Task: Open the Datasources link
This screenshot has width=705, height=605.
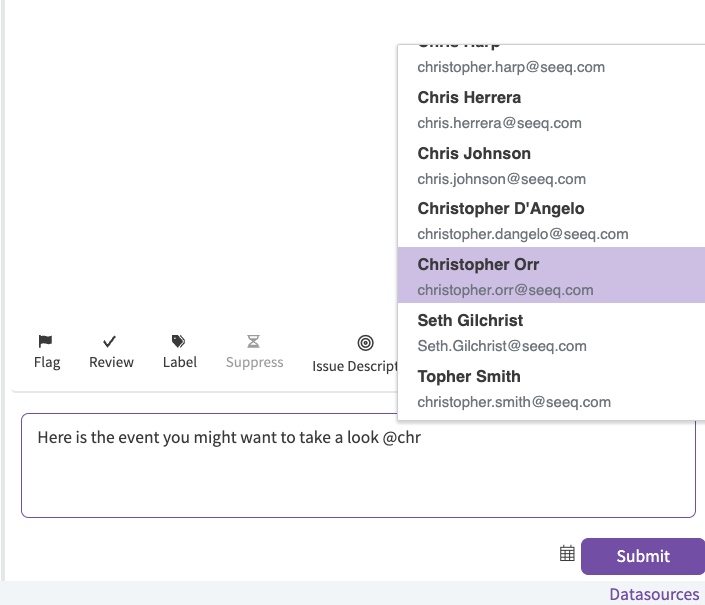Action: [x=654, y=594]
